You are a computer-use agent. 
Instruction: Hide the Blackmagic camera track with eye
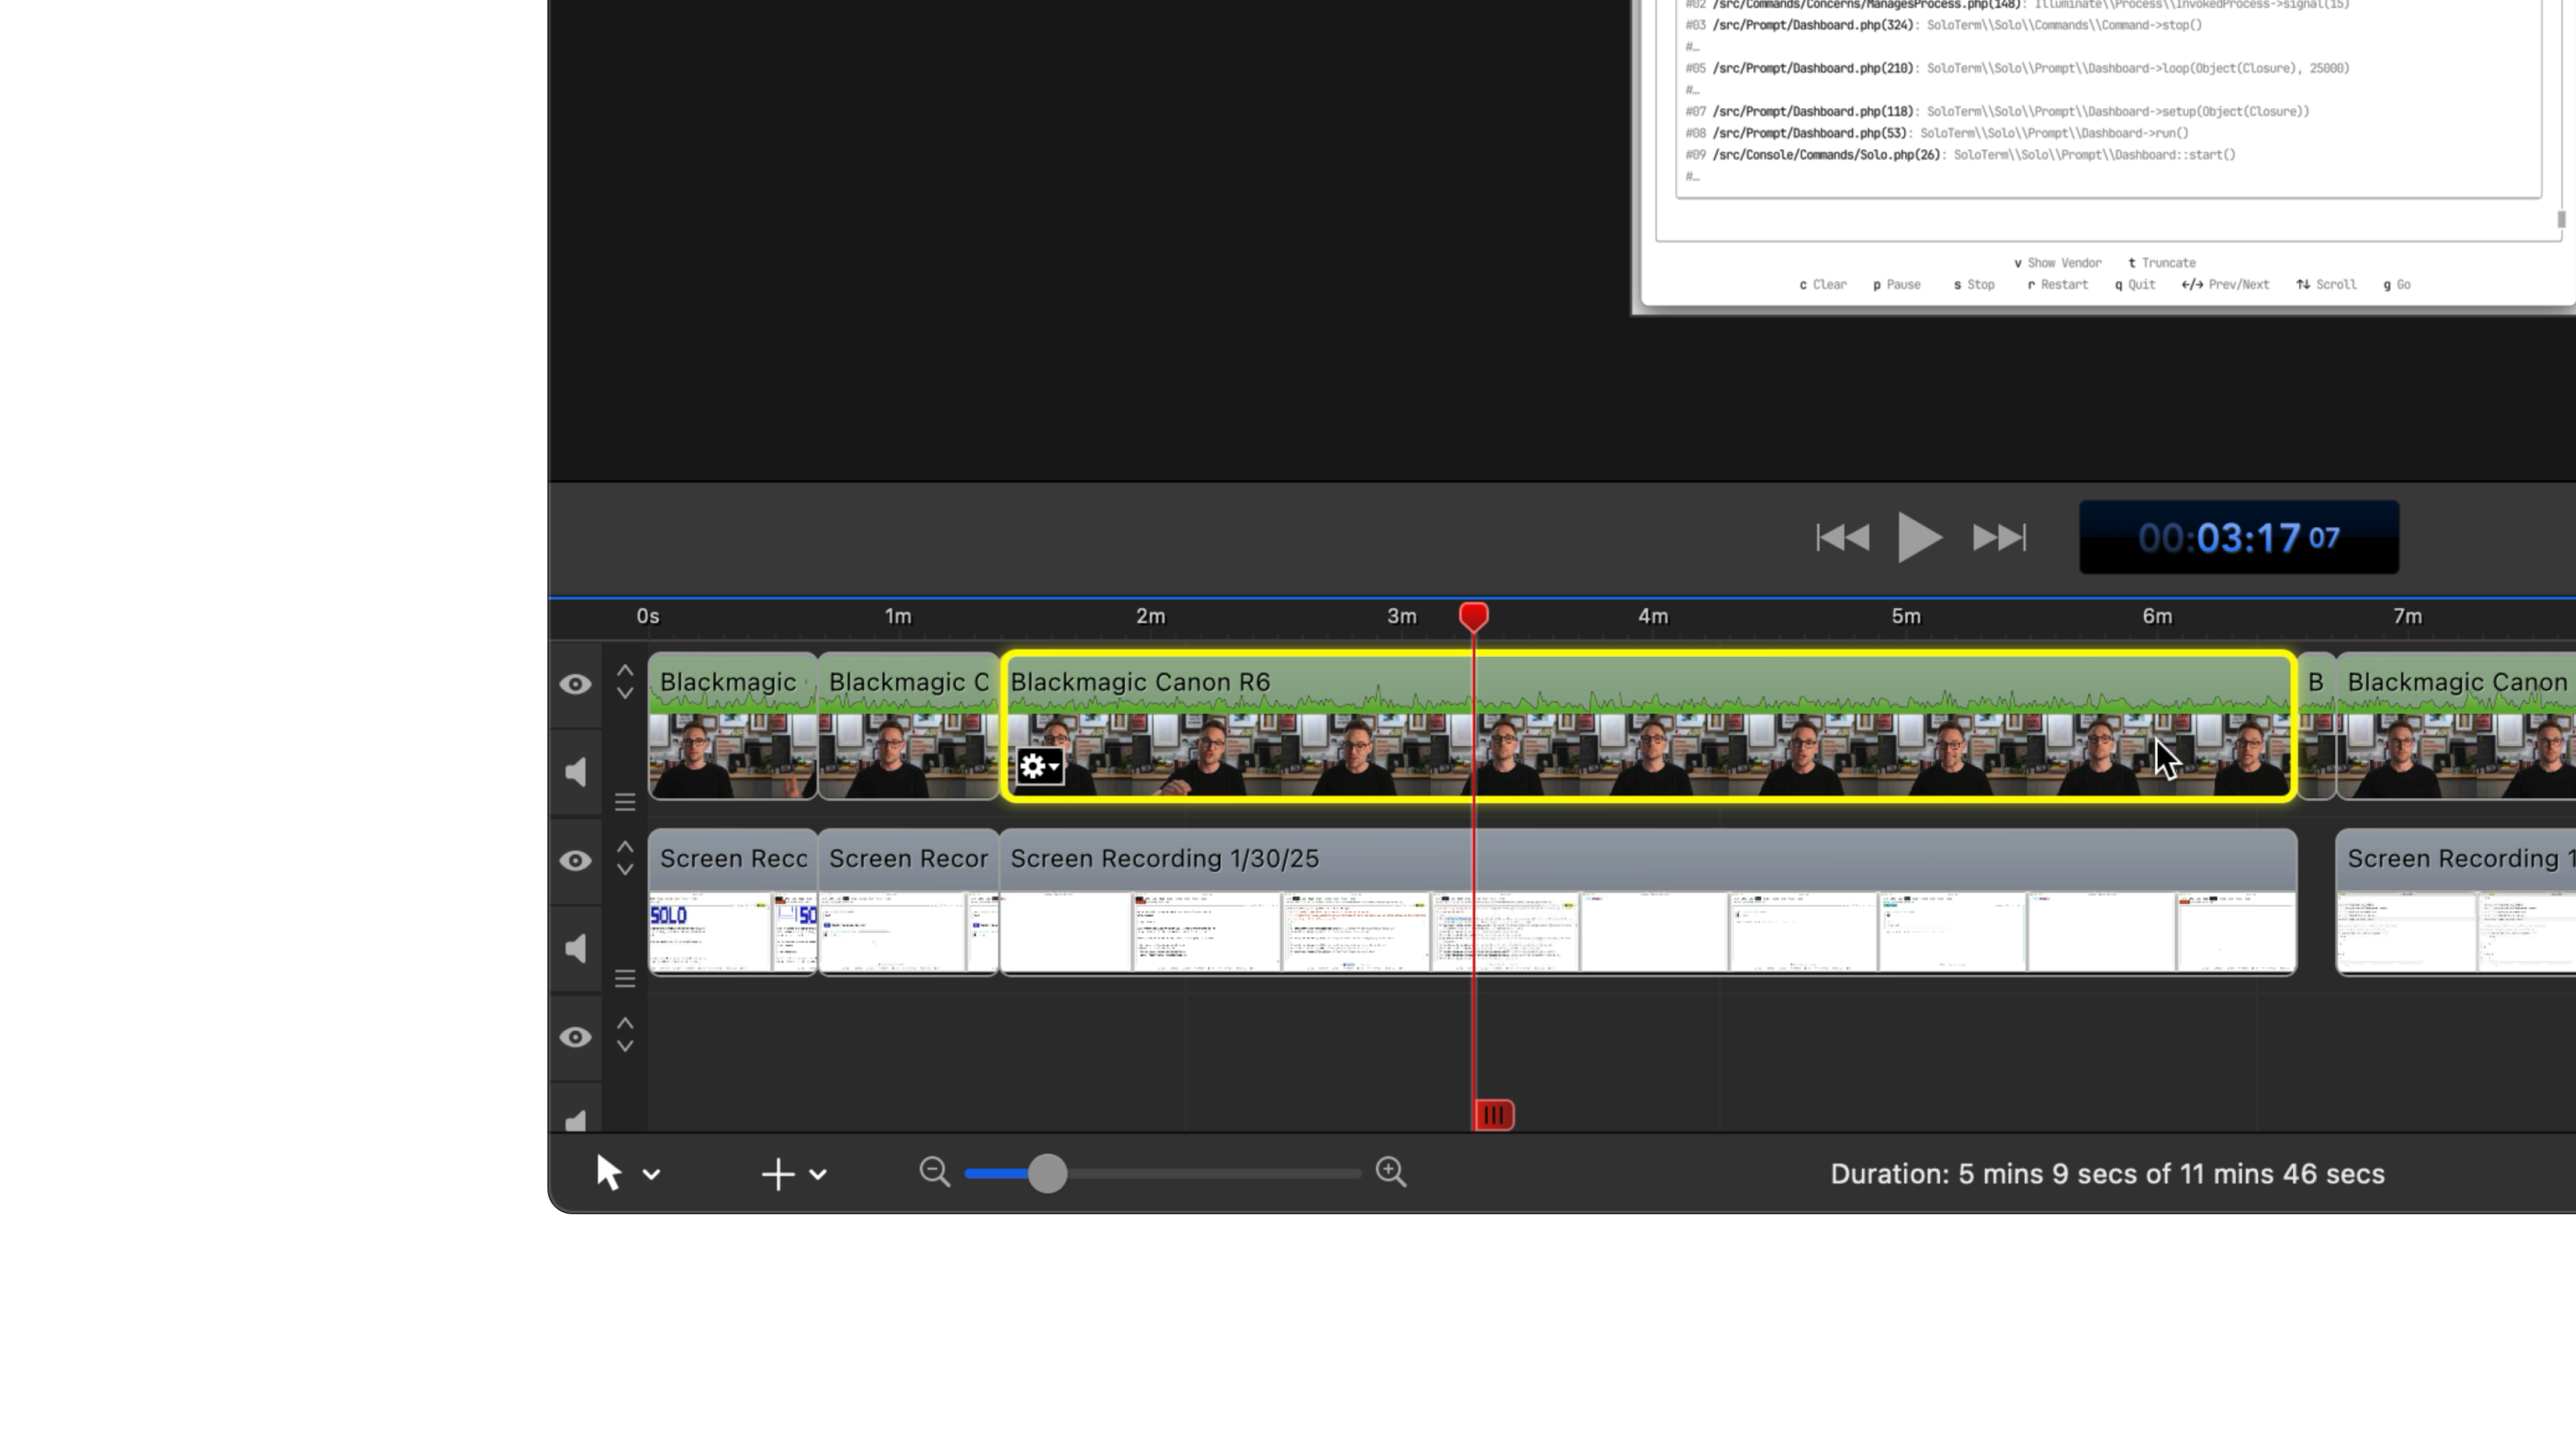pyautogui.click(x=575, y=684)
